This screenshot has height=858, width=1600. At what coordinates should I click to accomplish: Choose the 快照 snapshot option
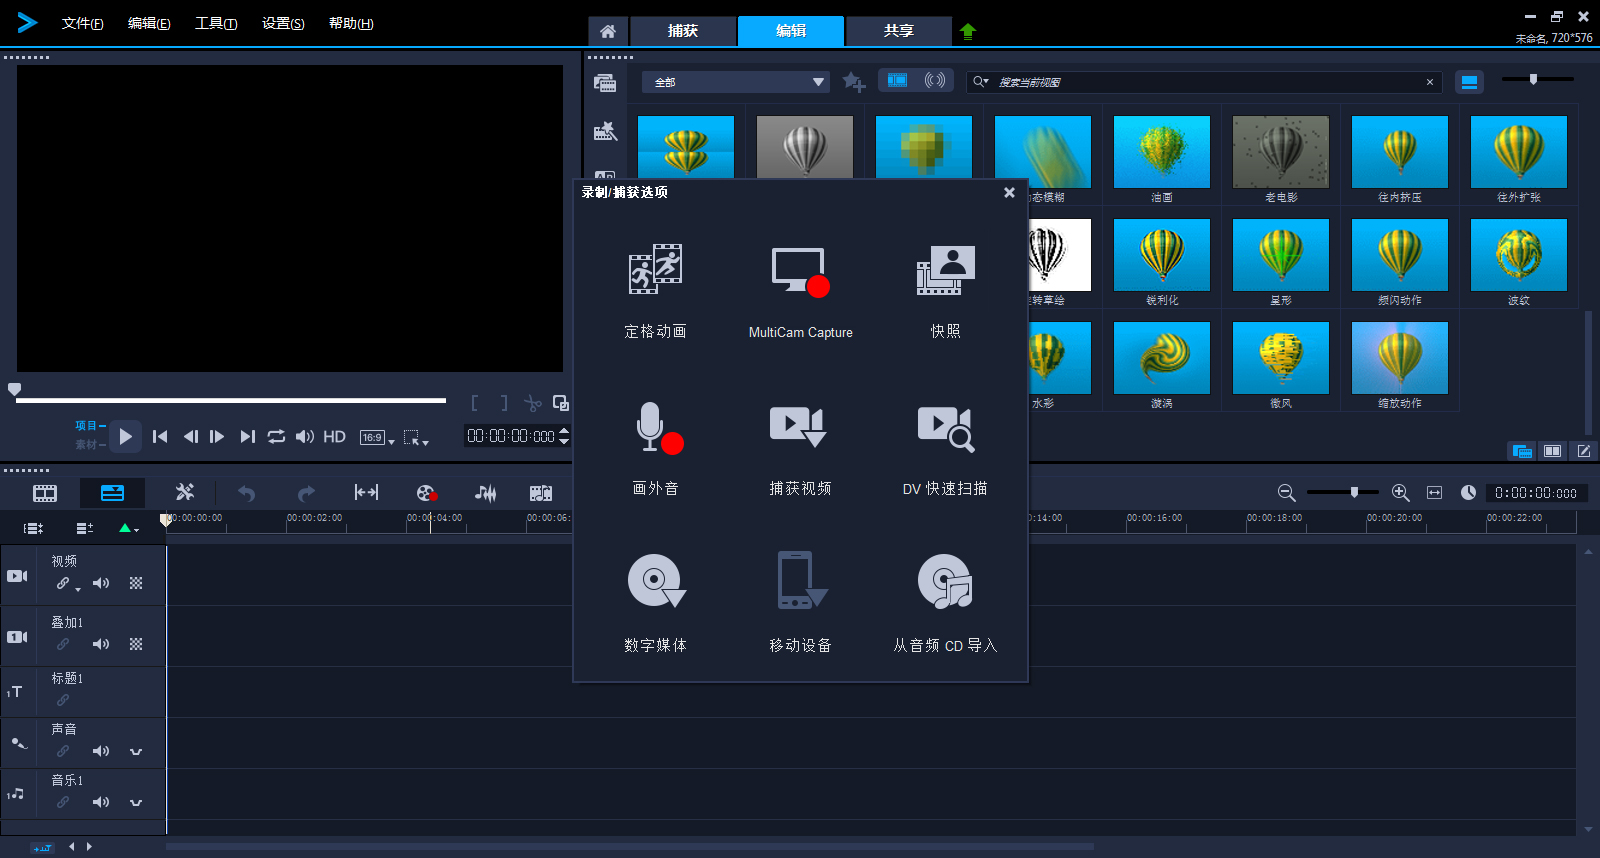[945, 290]
